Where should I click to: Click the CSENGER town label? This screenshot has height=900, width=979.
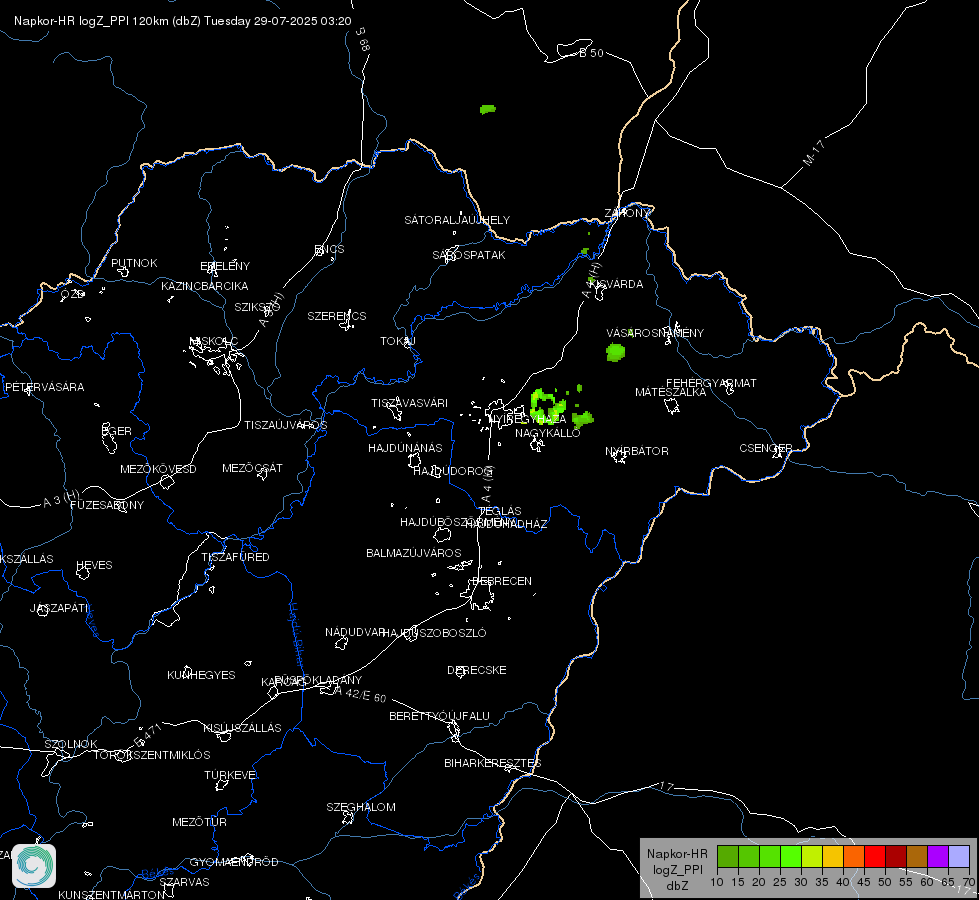pos(766,448)
